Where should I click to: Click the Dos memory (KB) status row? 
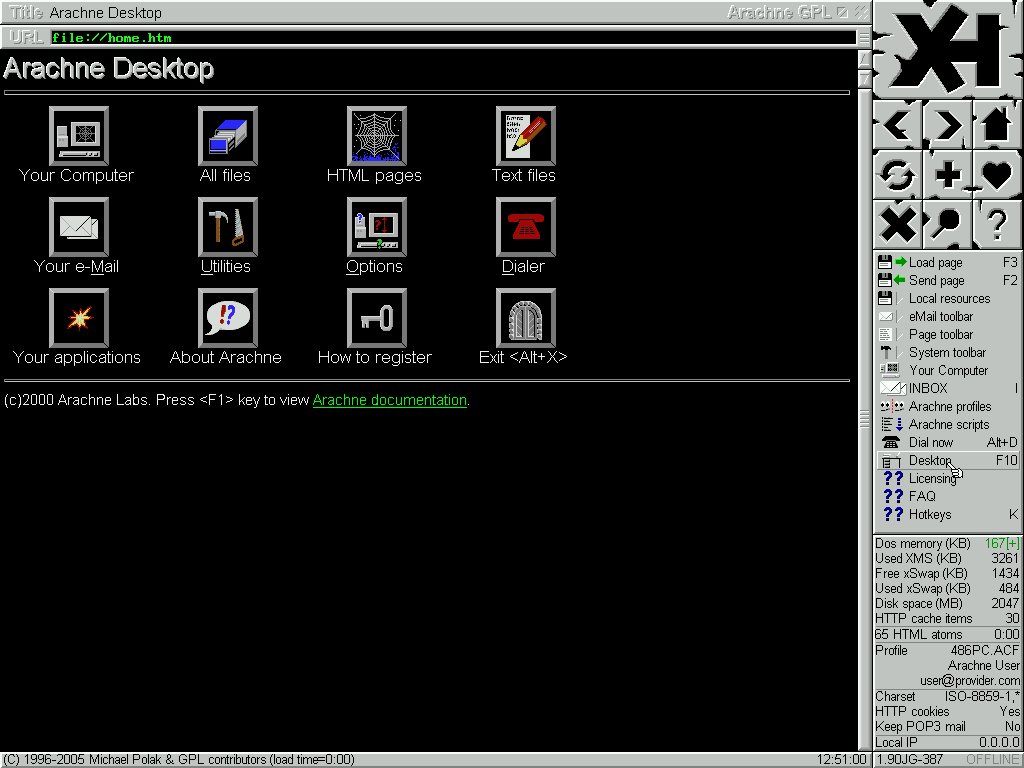click(947, 543)
